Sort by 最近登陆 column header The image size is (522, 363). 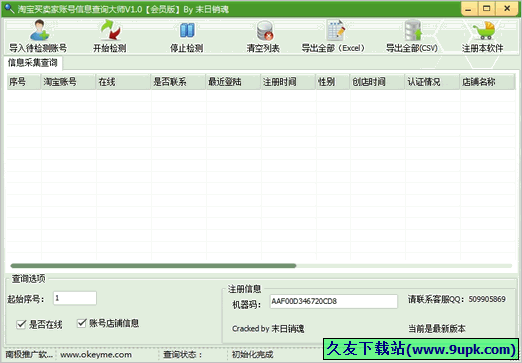pyautogui.click(x=233, y=82)
